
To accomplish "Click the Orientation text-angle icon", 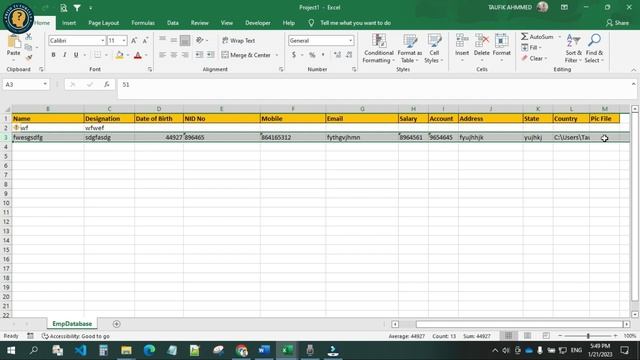I will [x=200, y=40].
